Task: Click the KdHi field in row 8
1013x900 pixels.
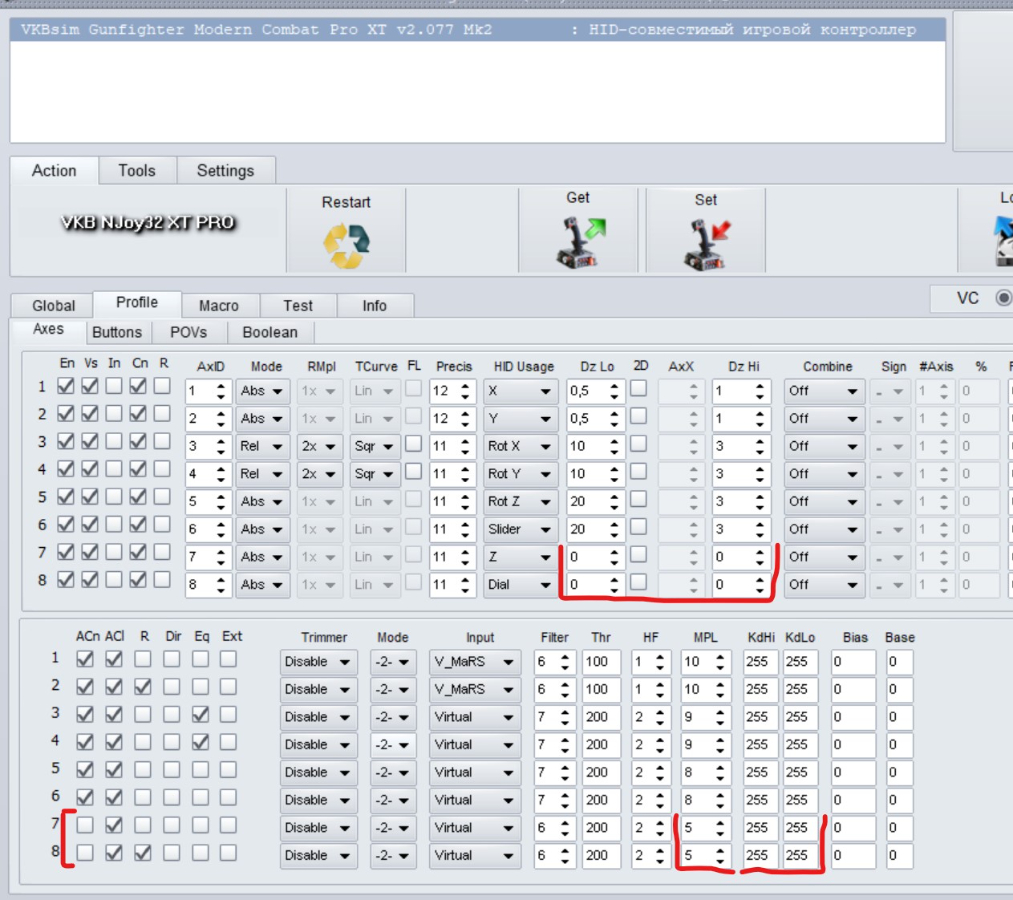Action: pyautogui.click(x=757, y=855)
